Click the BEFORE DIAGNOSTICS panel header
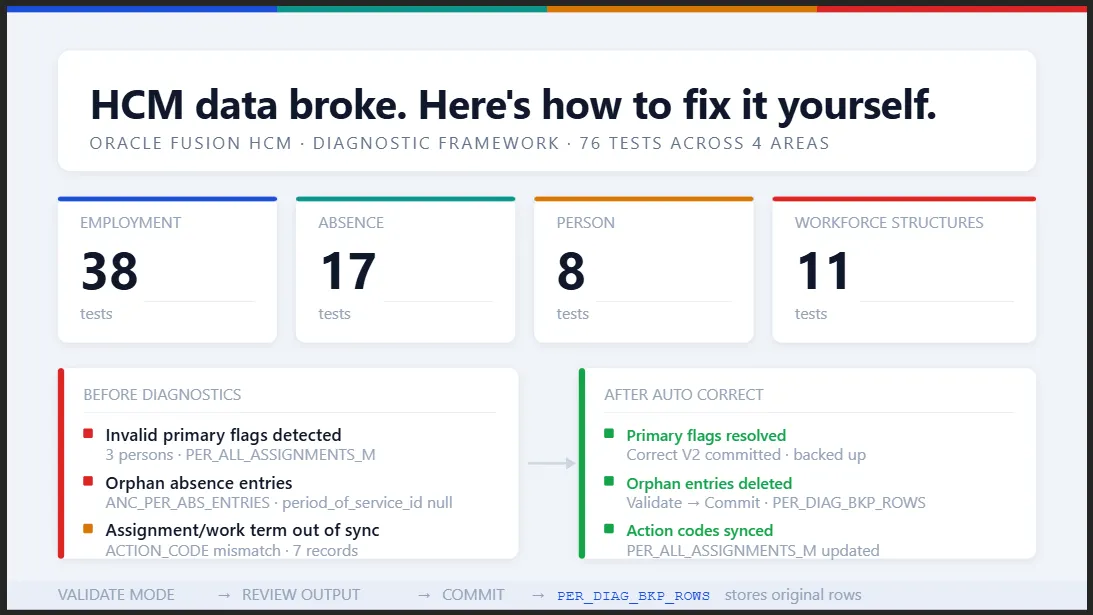This screenshot has width=1093, height=615. point(162,395)
